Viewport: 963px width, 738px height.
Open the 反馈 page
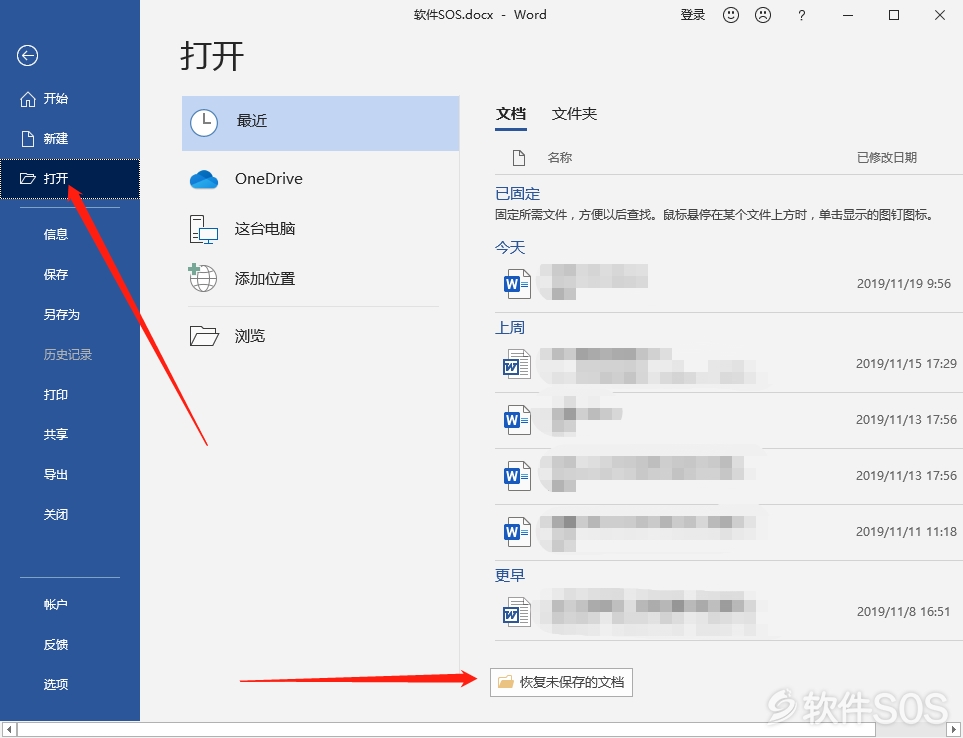[x=56, y=645]
